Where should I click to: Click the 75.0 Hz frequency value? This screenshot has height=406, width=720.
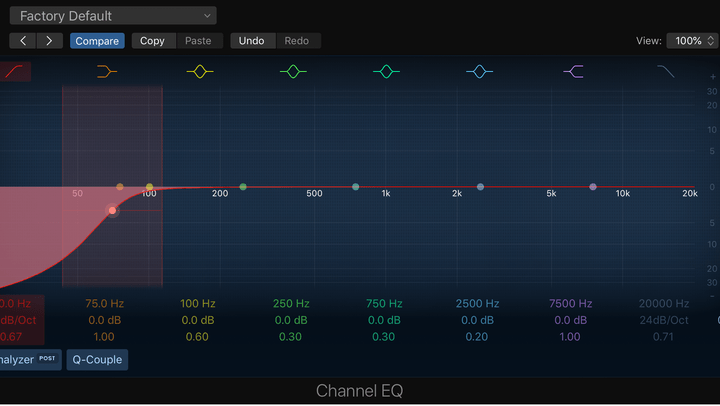click(x=105, y=304)
